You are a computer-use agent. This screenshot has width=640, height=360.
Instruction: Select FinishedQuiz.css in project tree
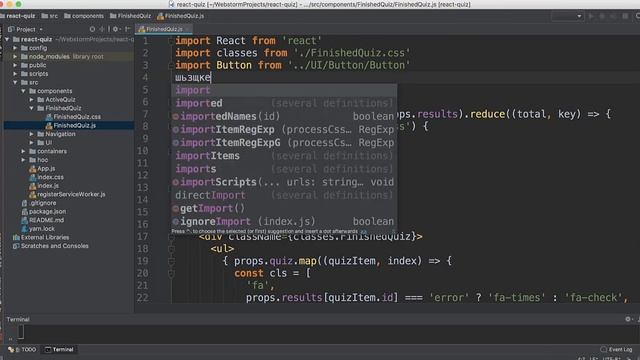coord(73,117)
